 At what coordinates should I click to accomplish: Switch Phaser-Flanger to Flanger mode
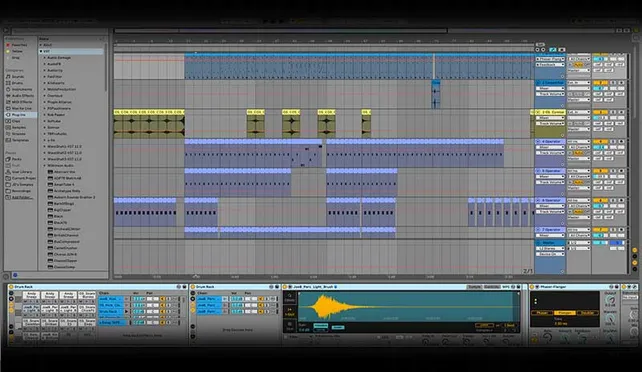(565, 313)
